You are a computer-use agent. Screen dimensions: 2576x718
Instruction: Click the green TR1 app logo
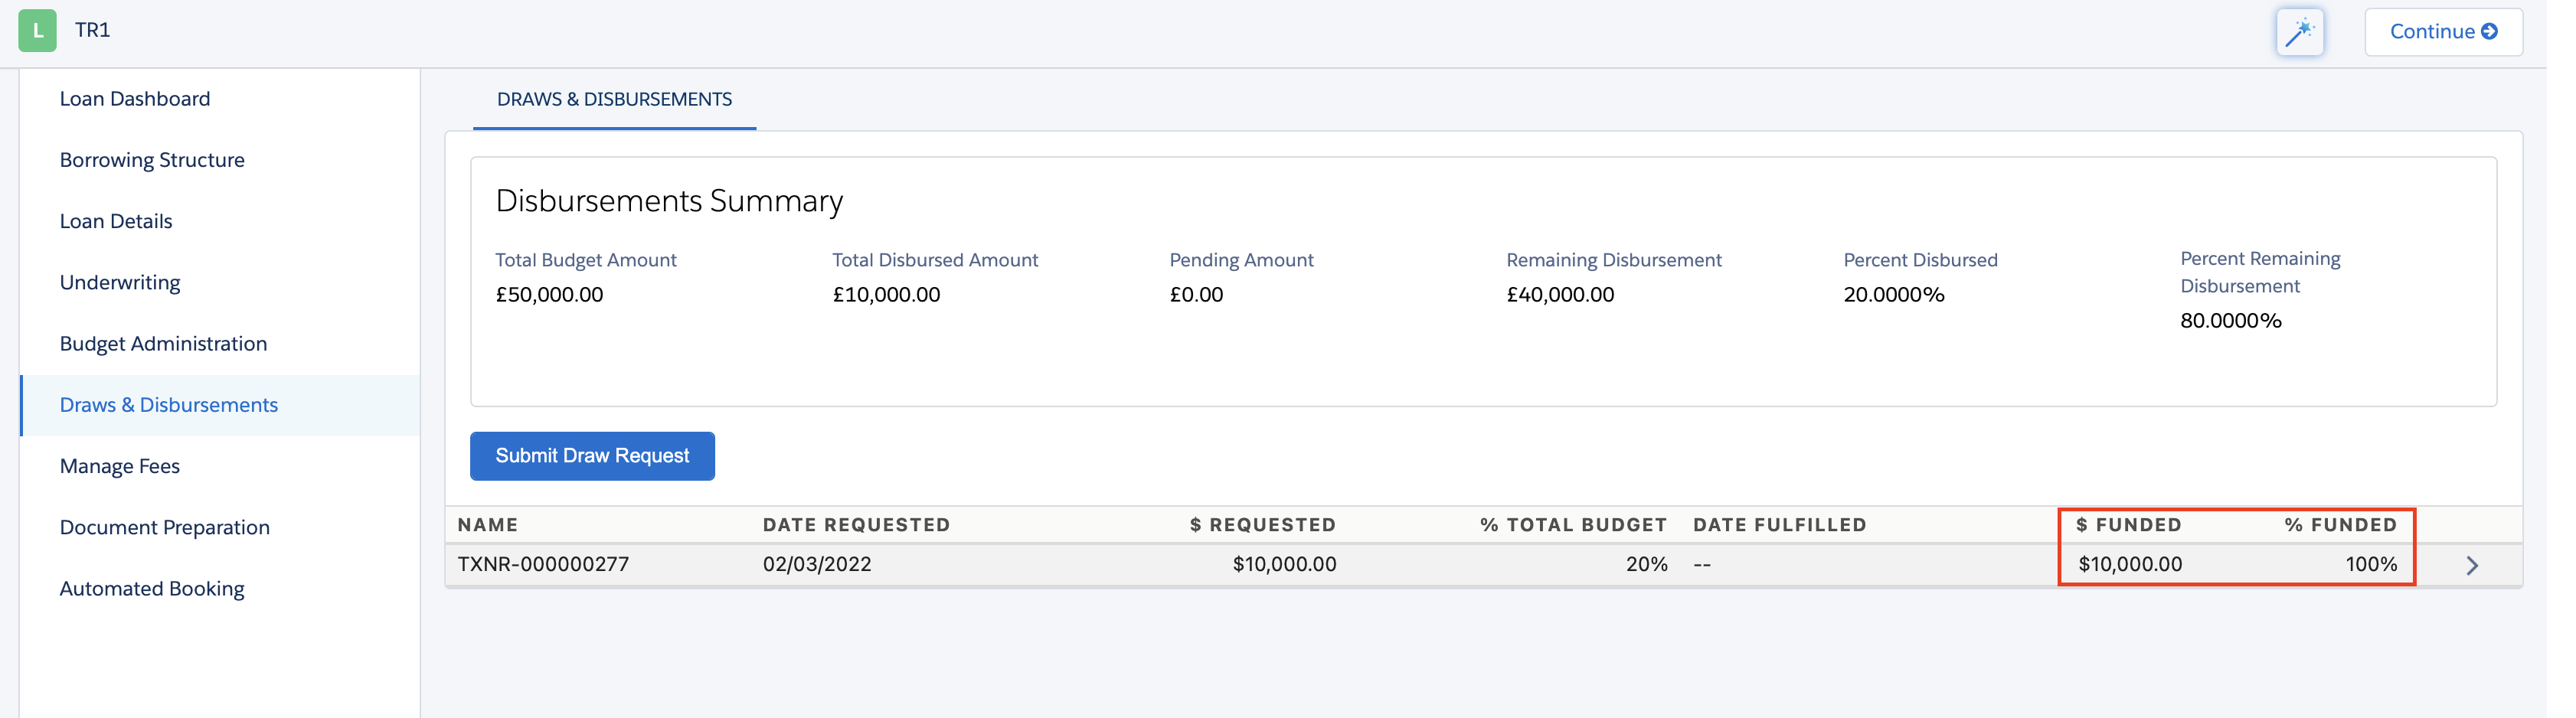(x=38, y=31)
